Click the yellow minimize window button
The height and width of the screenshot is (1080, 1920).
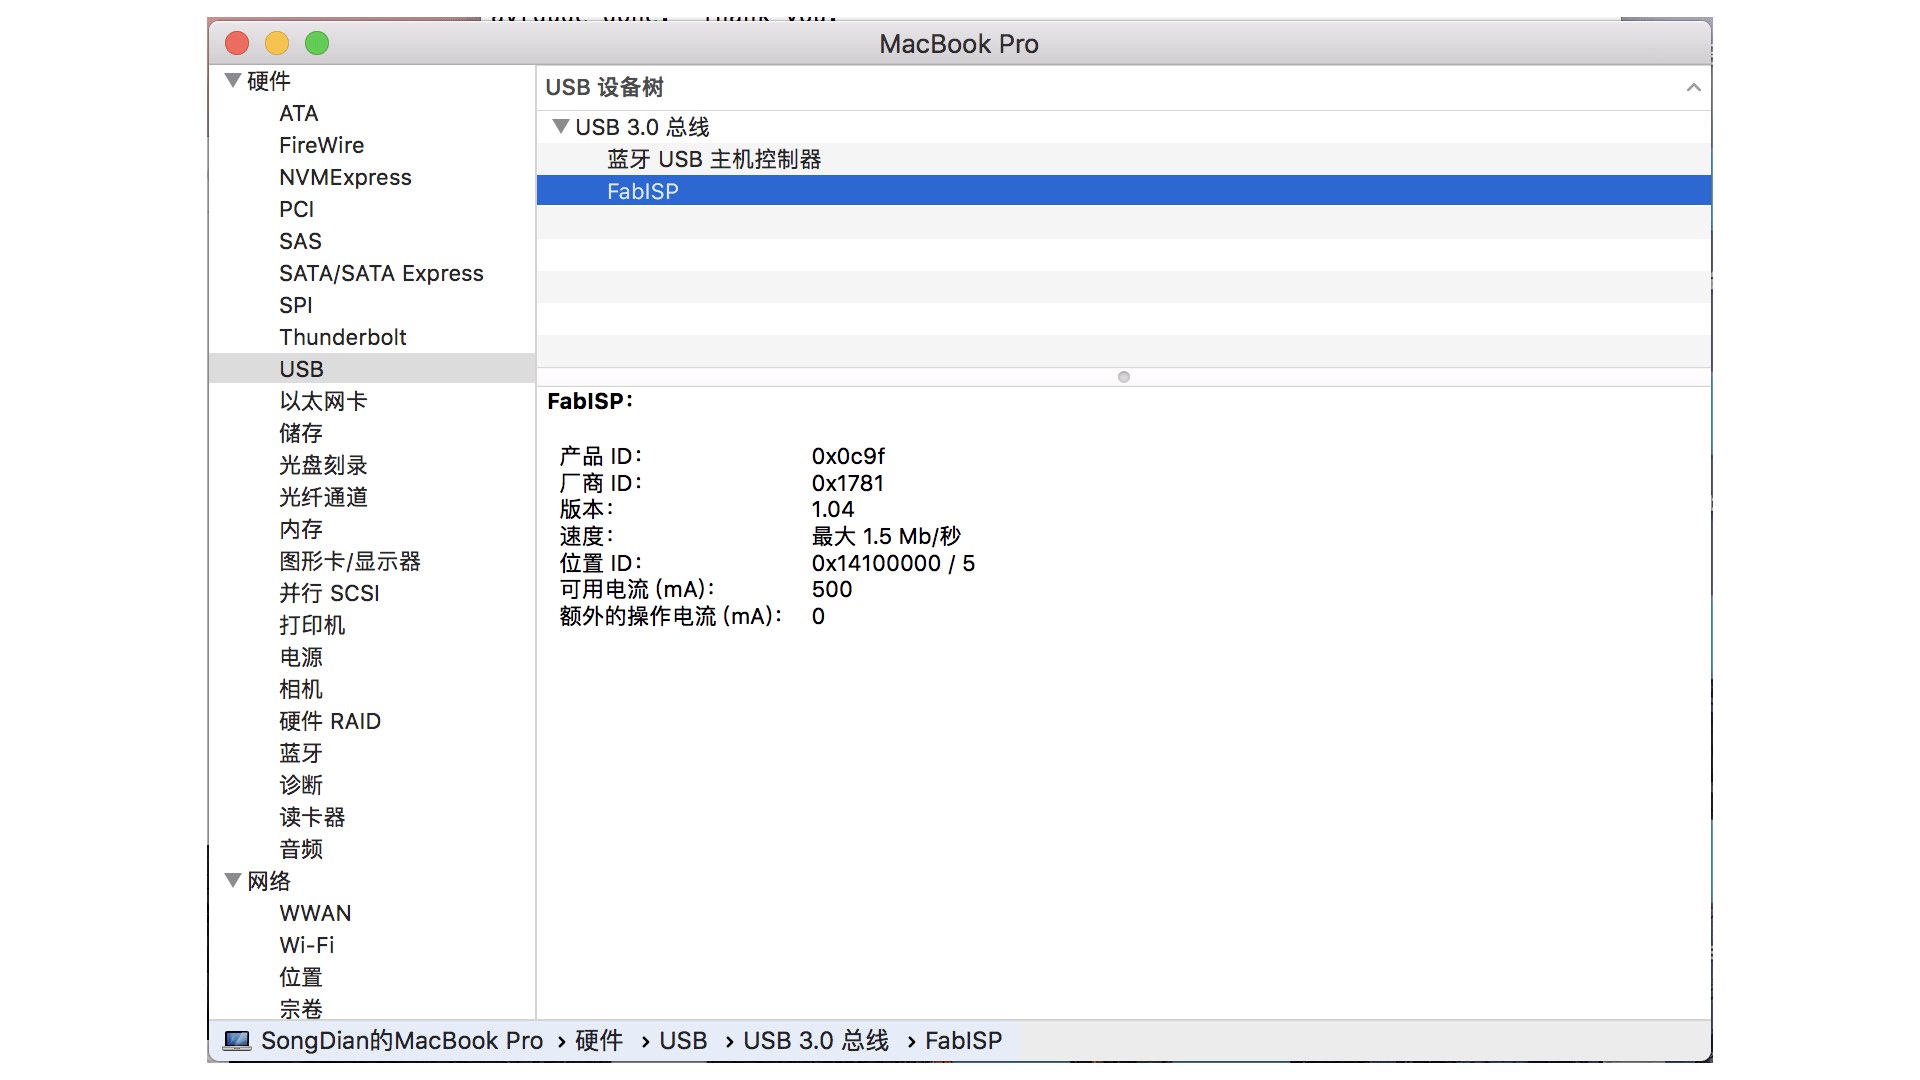[277, 43]
